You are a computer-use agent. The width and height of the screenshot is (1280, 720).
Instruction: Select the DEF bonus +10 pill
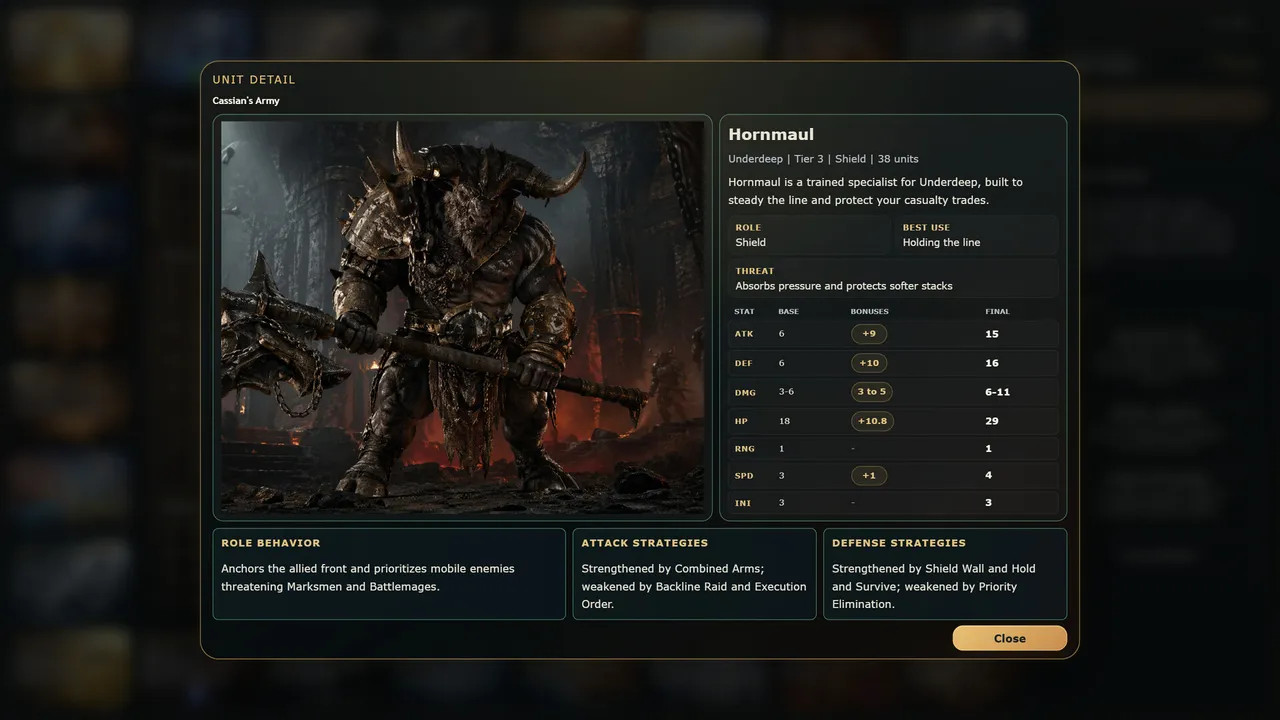pos(869,363)
